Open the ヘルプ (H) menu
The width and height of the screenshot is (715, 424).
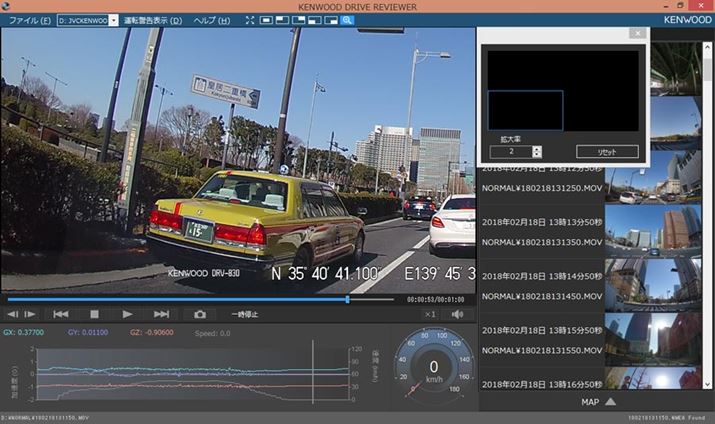click(x=211, y=20)
